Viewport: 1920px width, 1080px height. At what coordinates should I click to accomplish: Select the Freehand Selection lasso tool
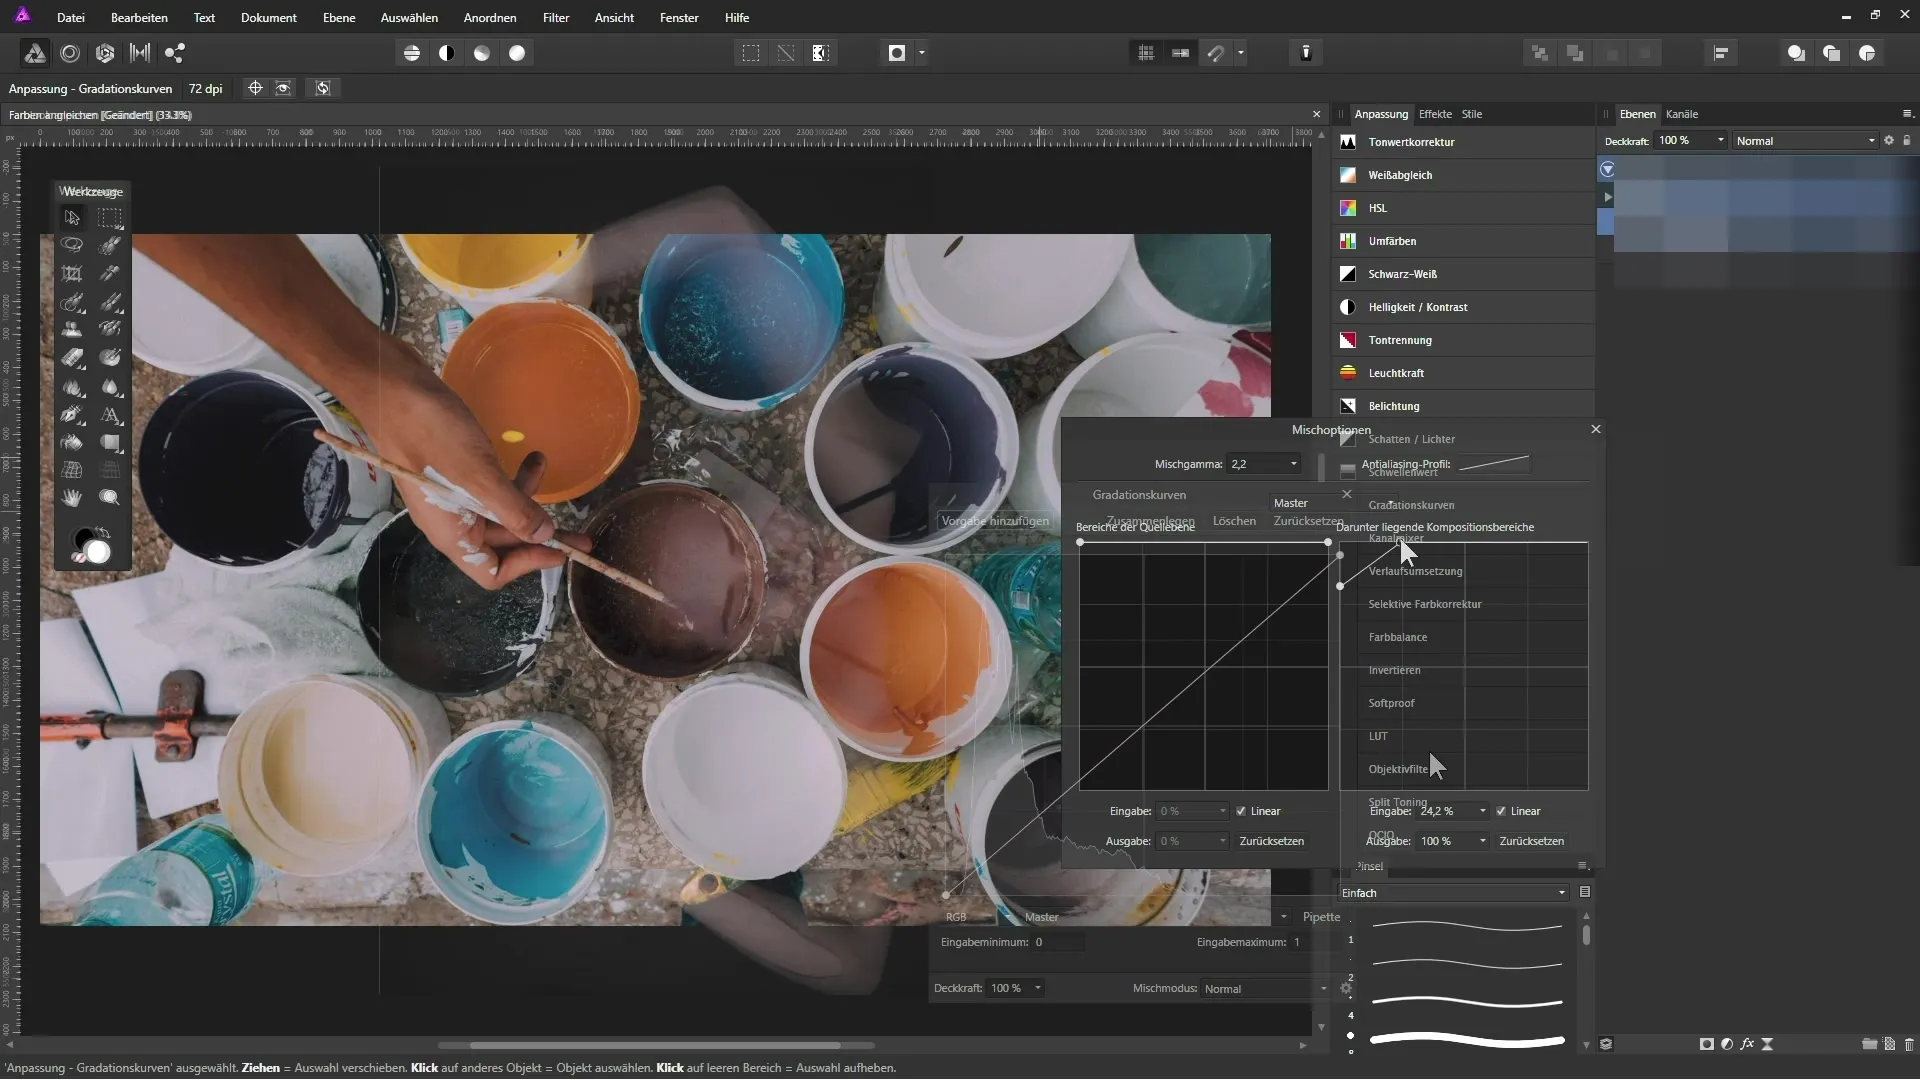coord(72,245)
